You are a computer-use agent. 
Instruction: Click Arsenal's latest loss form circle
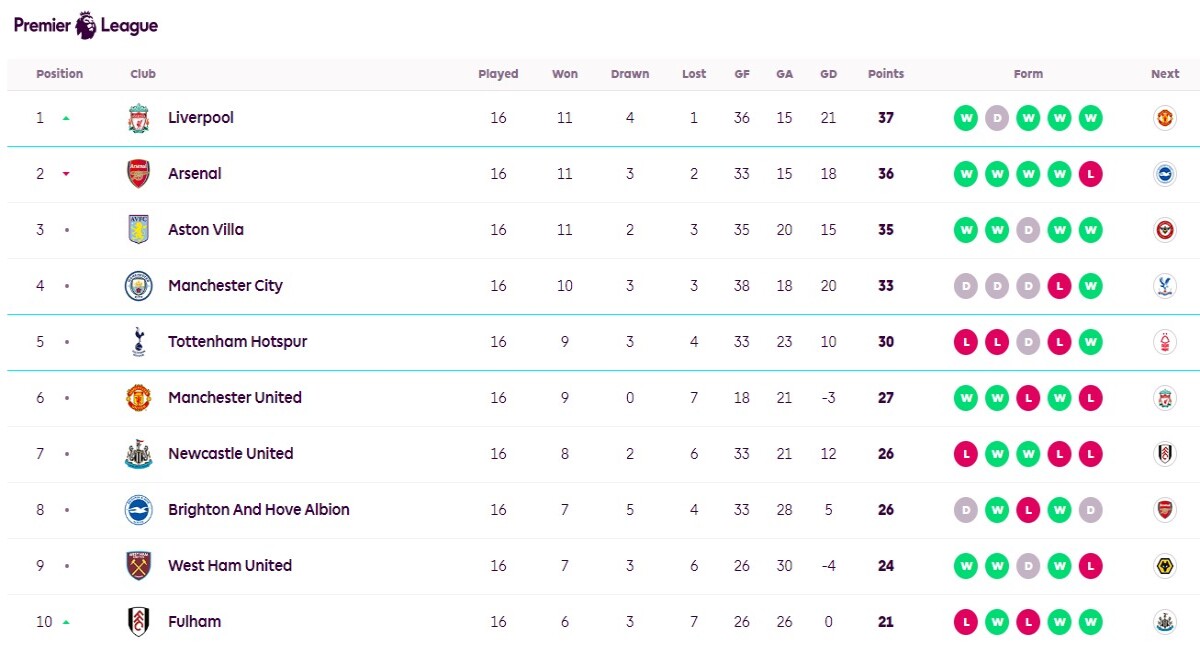1091,174
